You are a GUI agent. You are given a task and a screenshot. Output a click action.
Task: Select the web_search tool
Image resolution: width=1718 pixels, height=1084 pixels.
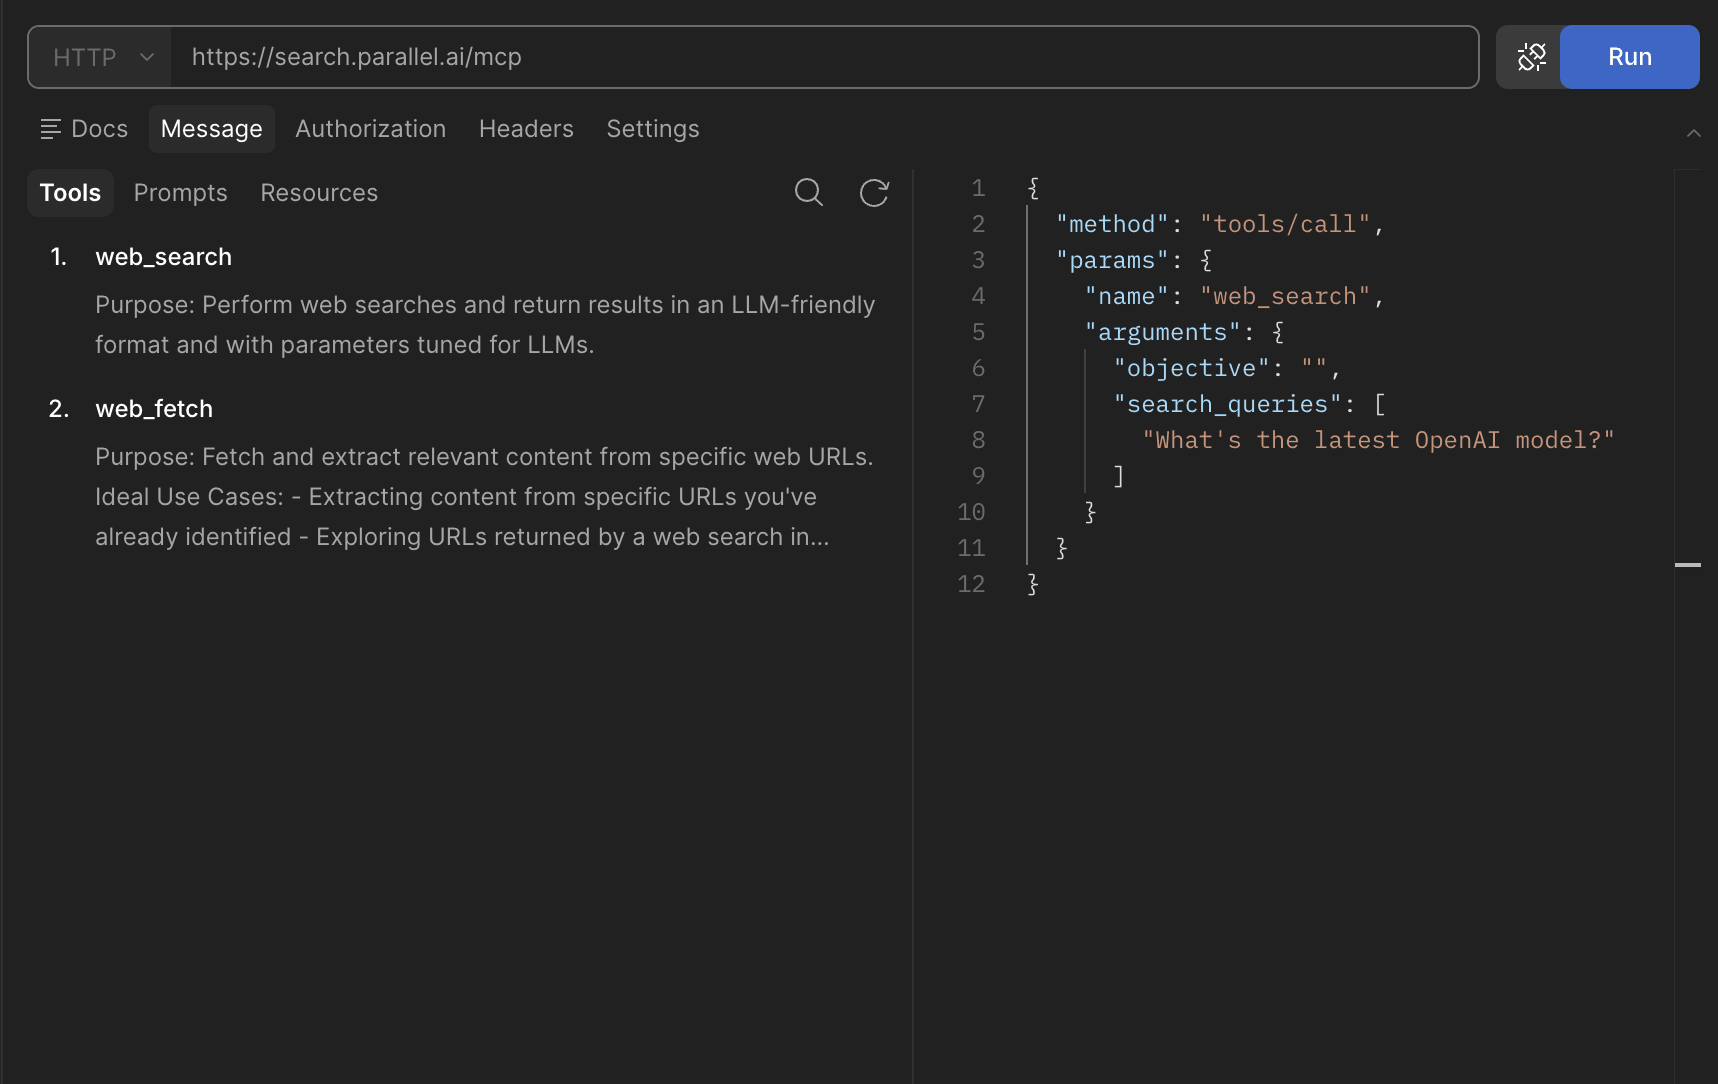(x=164, y=257)
